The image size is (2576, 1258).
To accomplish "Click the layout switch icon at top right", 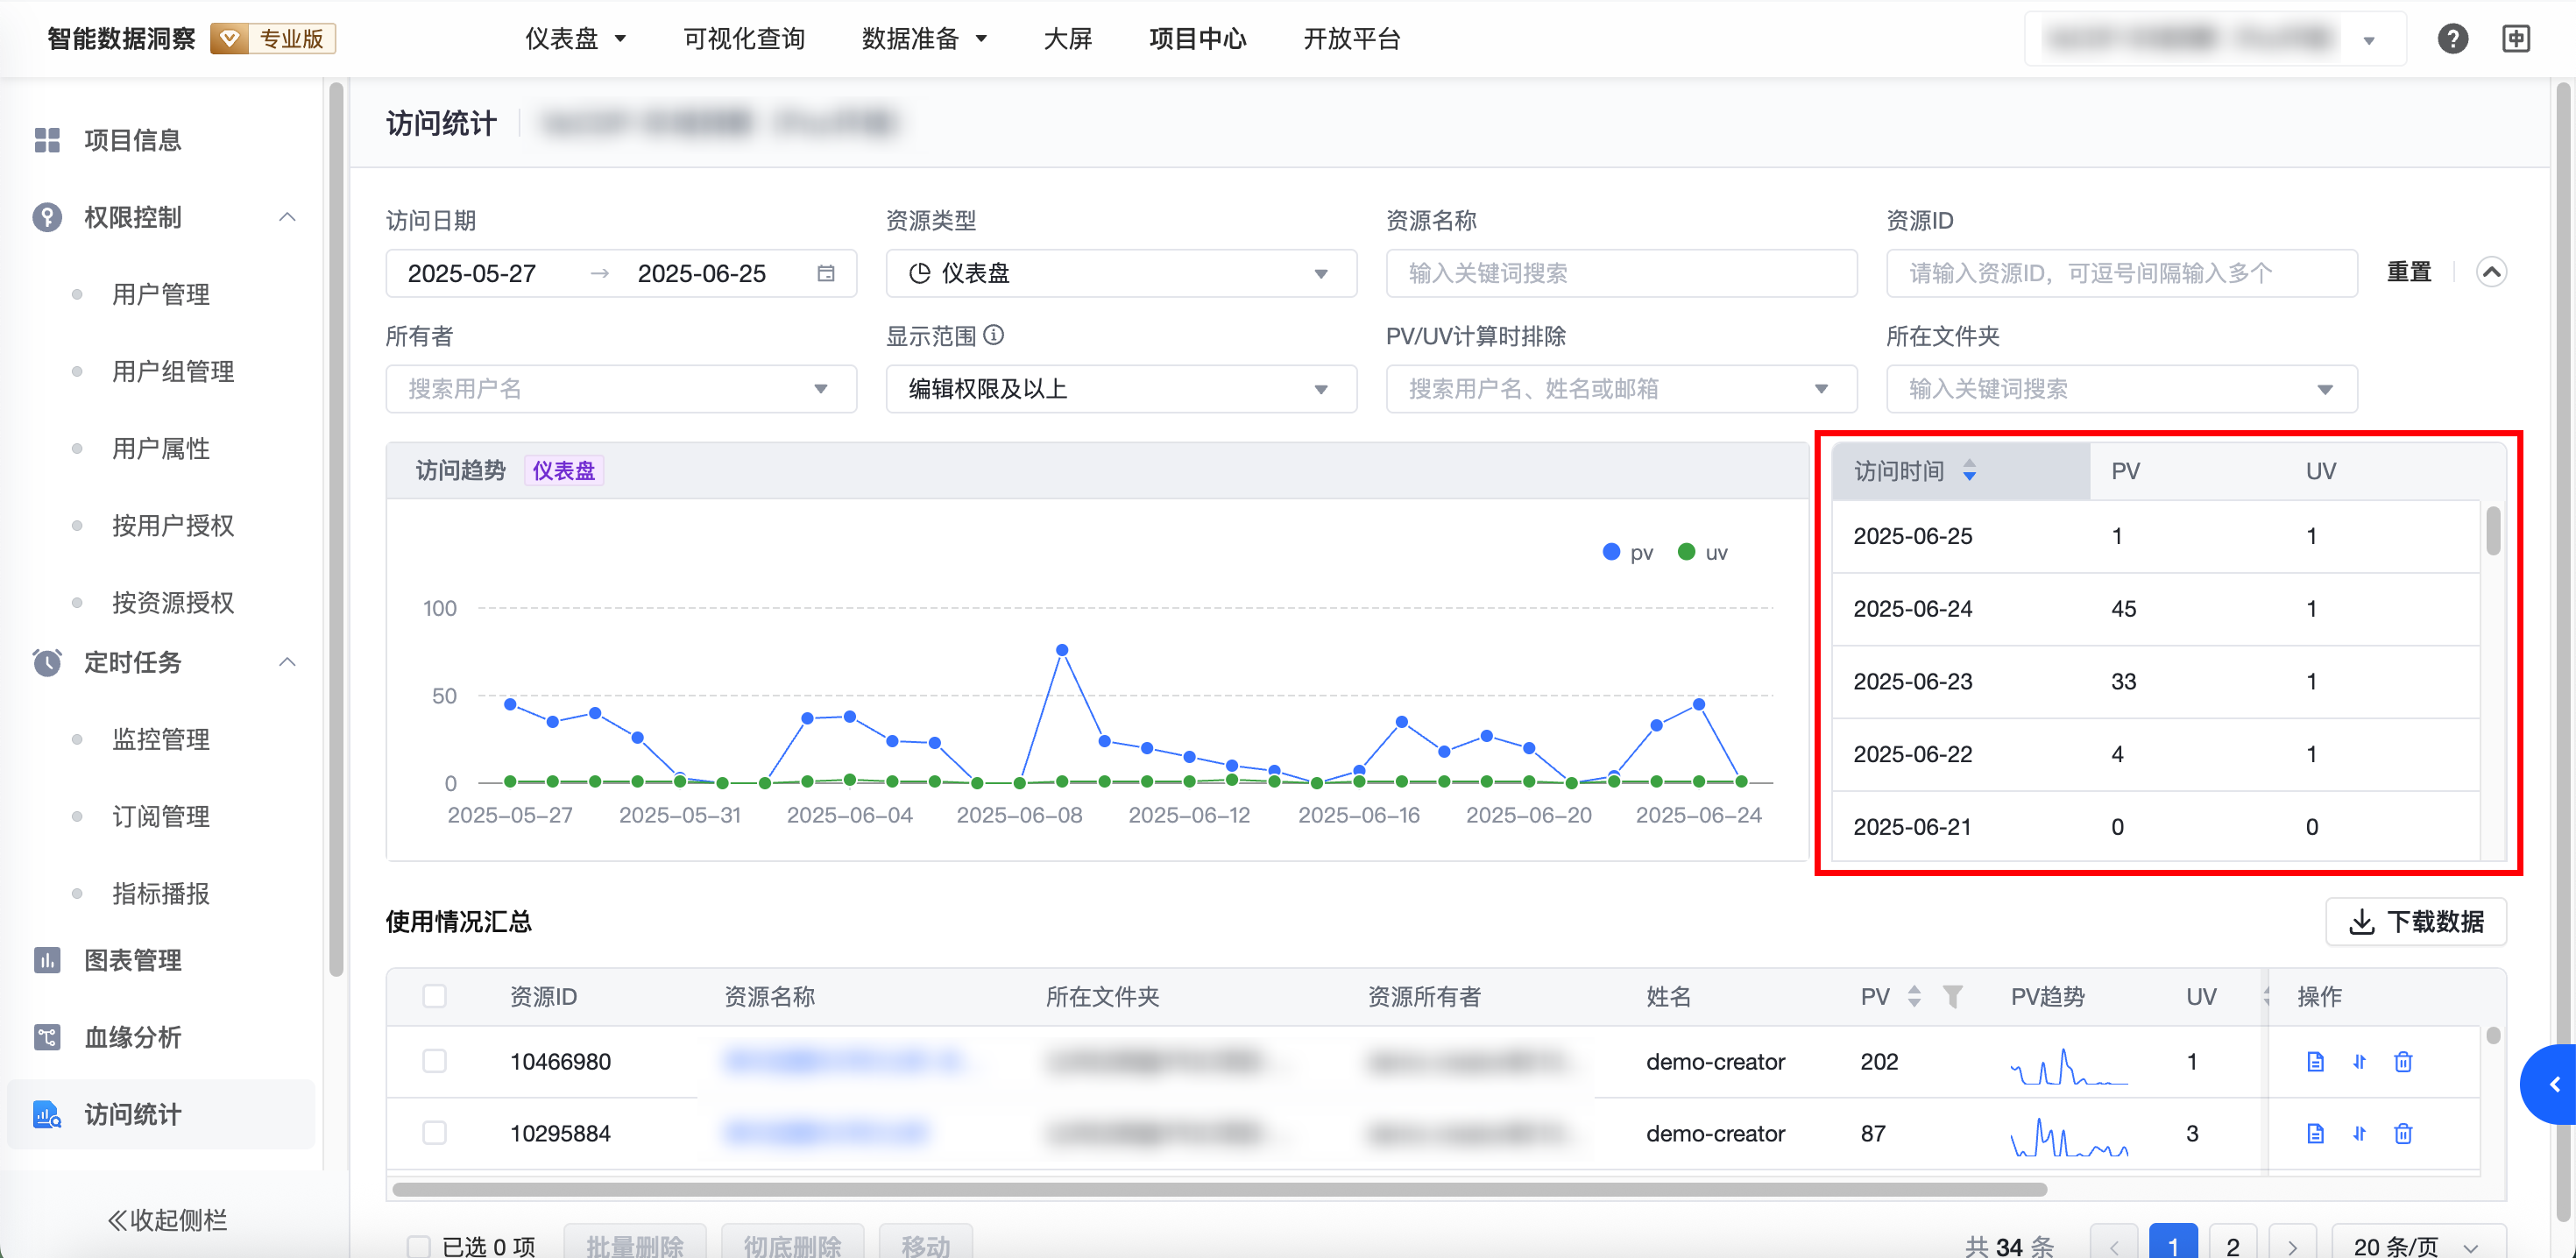I will (2516, 39).
